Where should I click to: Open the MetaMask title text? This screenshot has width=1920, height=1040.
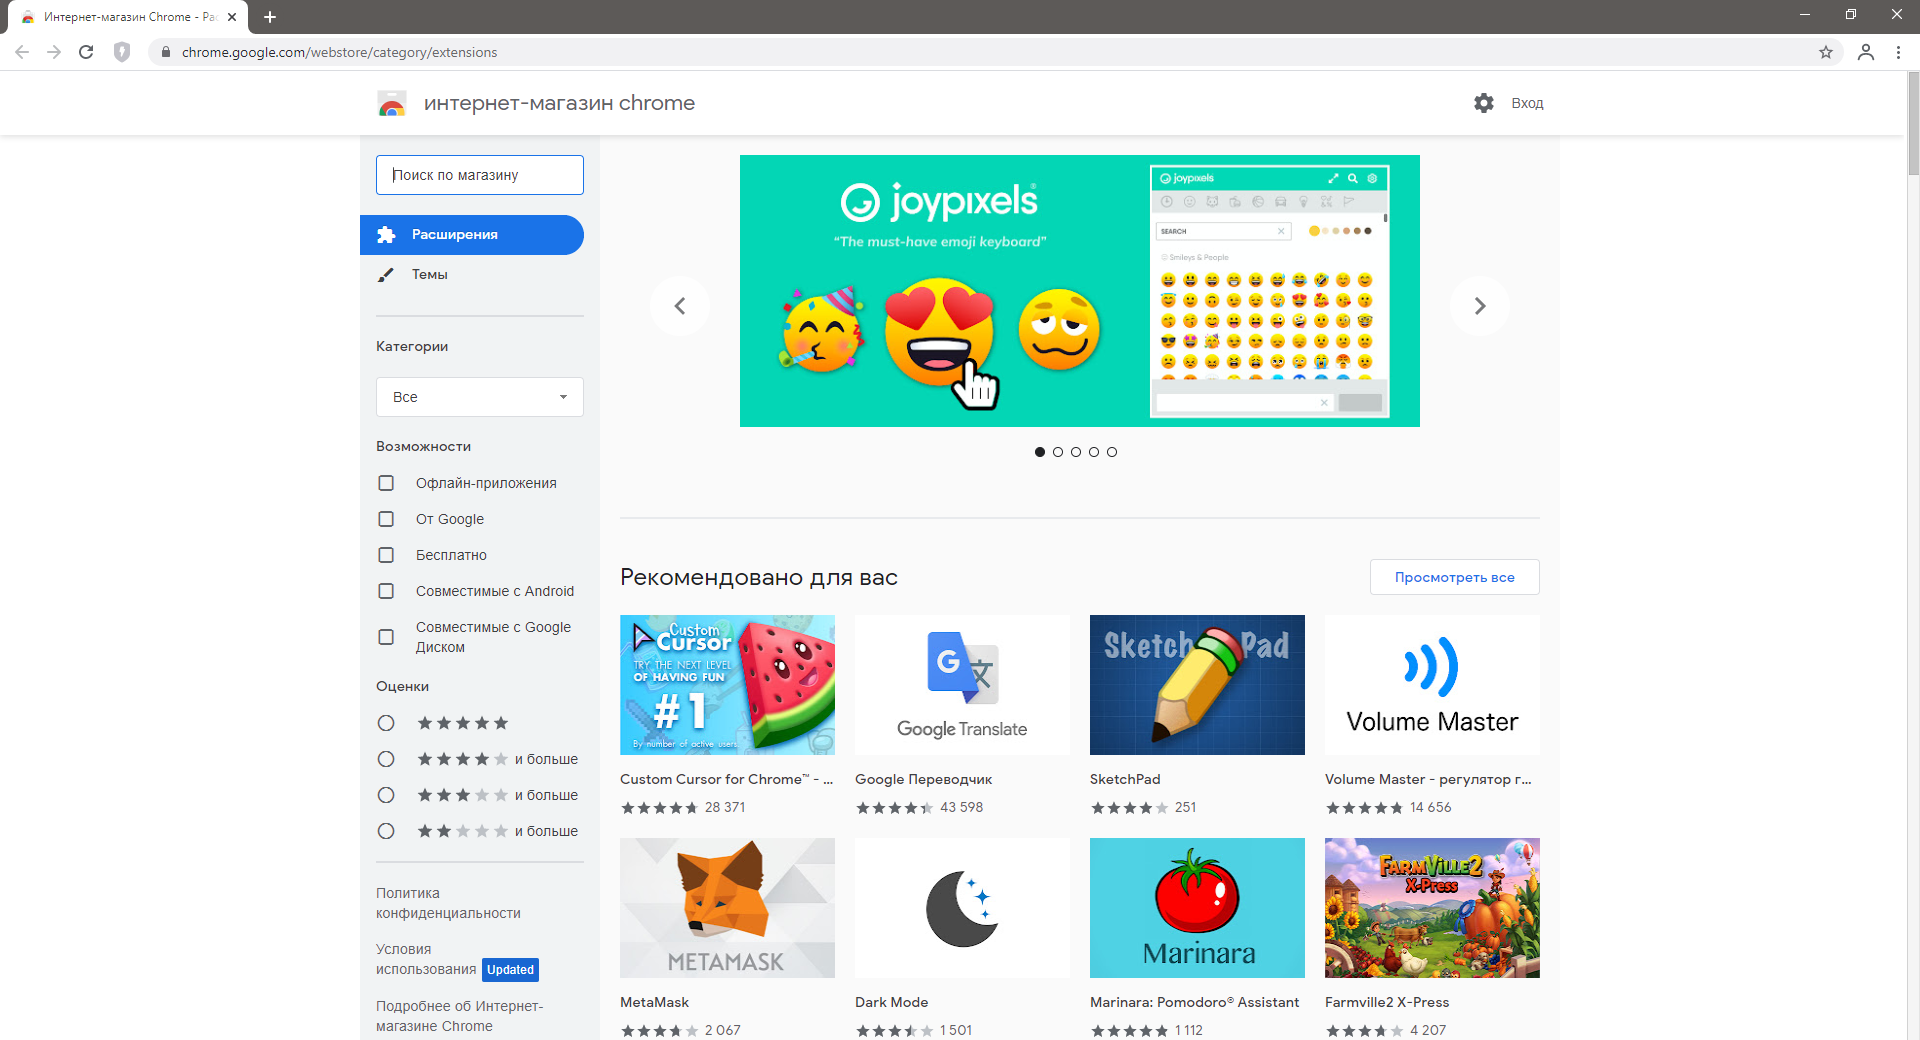[x=654, y=1002]
